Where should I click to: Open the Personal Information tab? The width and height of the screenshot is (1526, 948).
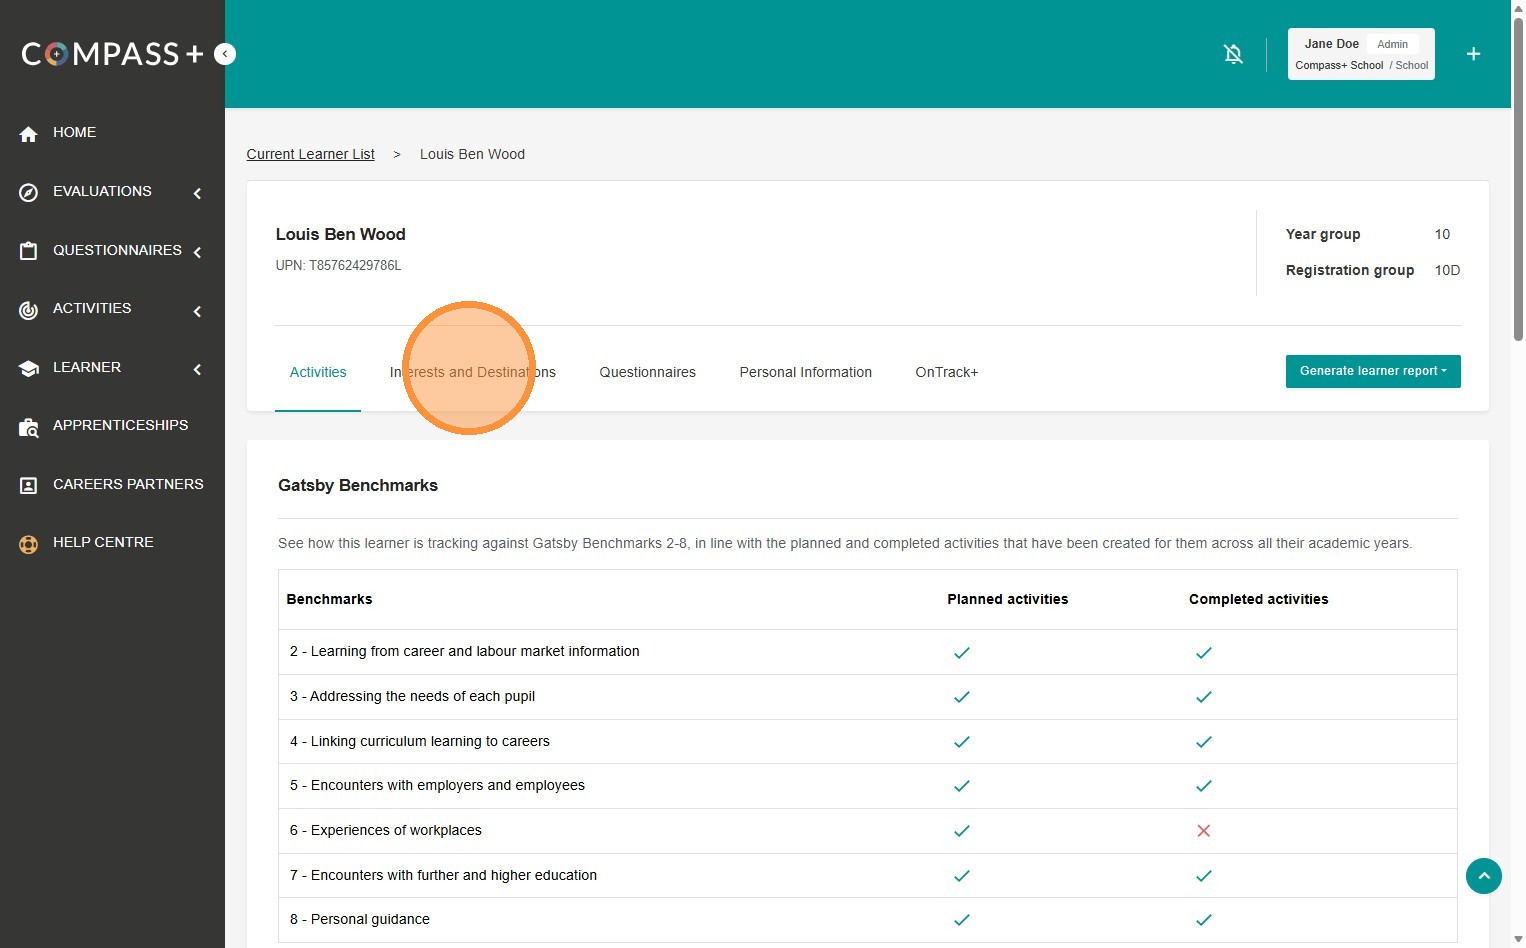pyautogui.click(x=806, y=372)
